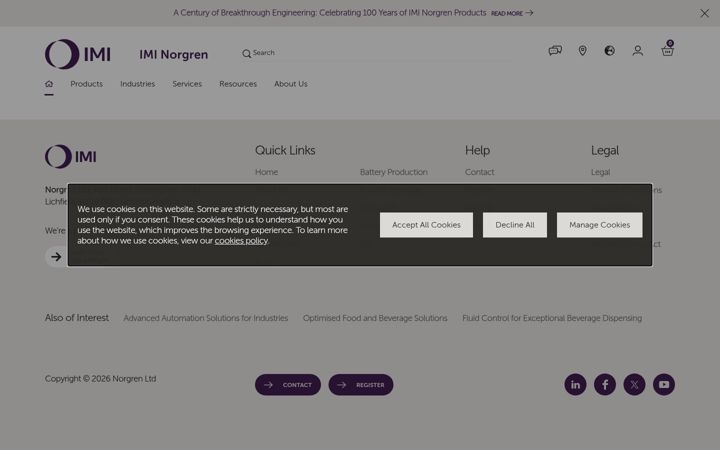Image resolution: width=720 pixels, height=450 pixels.
Task: Open the Products menu
Action: [x=86, y=84]
